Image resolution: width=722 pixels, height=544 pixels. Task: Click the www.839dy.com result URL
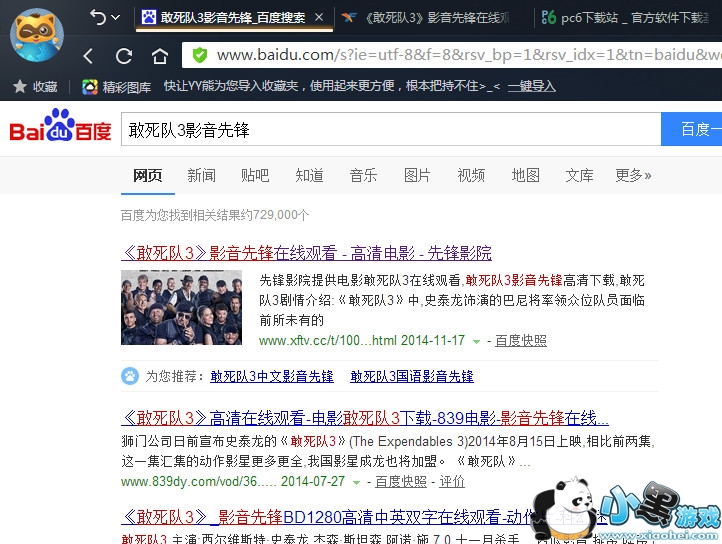199,481
